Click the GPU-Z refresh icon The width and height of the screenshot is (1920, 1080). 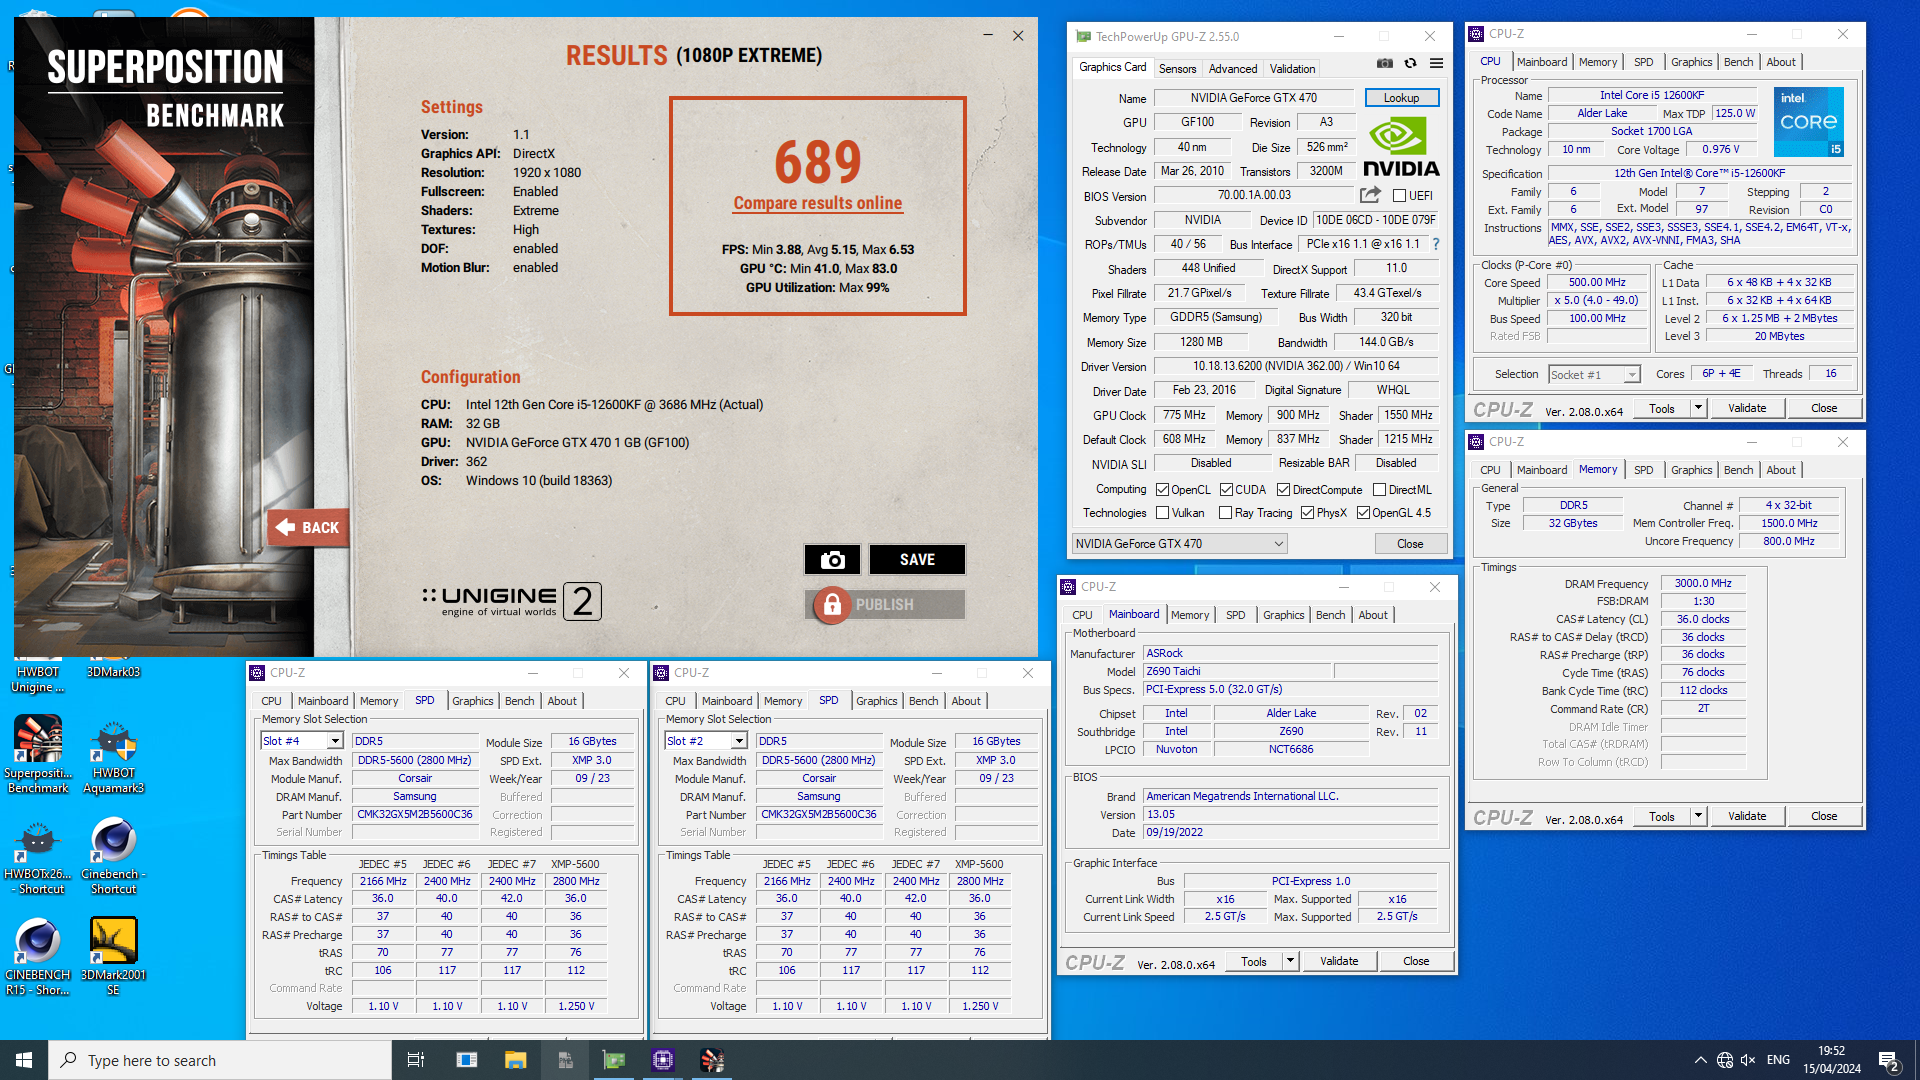point(1410,63)
